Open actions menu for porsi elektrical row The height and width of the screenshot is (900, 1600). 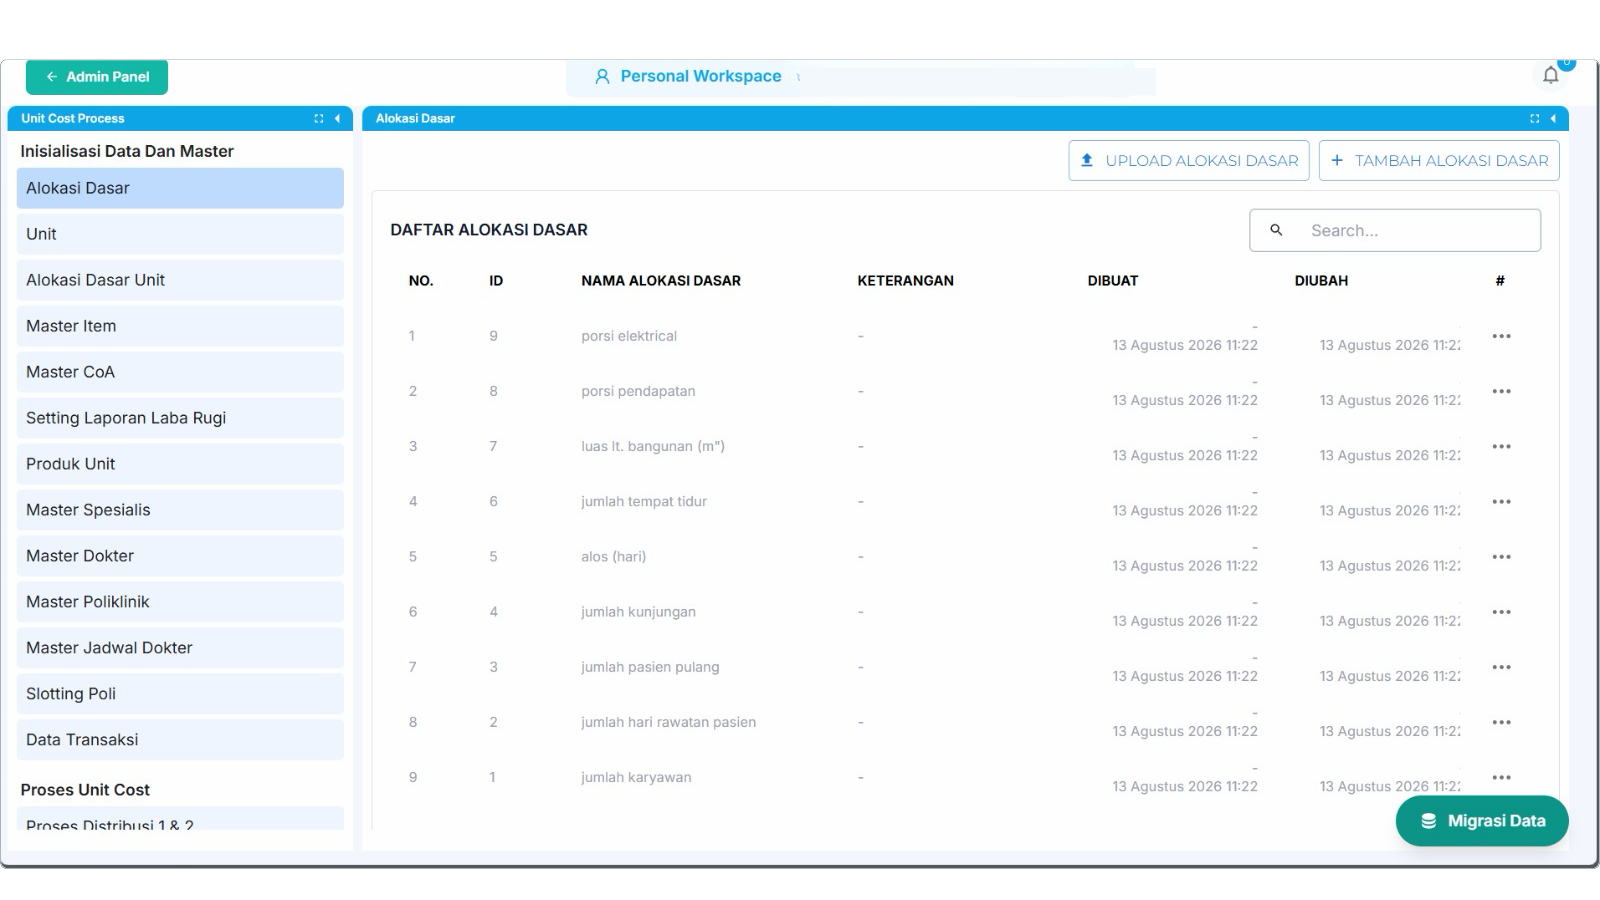point(1501,336)
